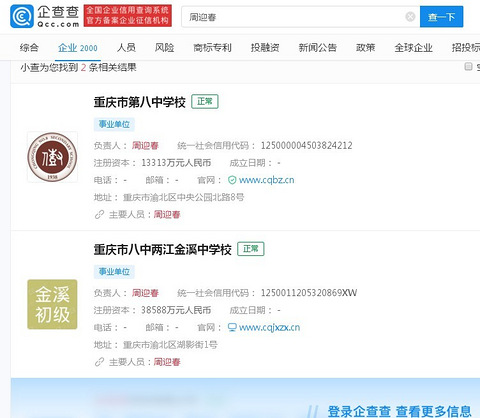
Task: Switch to the 企业 2000 tab
Action: (x=78, y=48)
